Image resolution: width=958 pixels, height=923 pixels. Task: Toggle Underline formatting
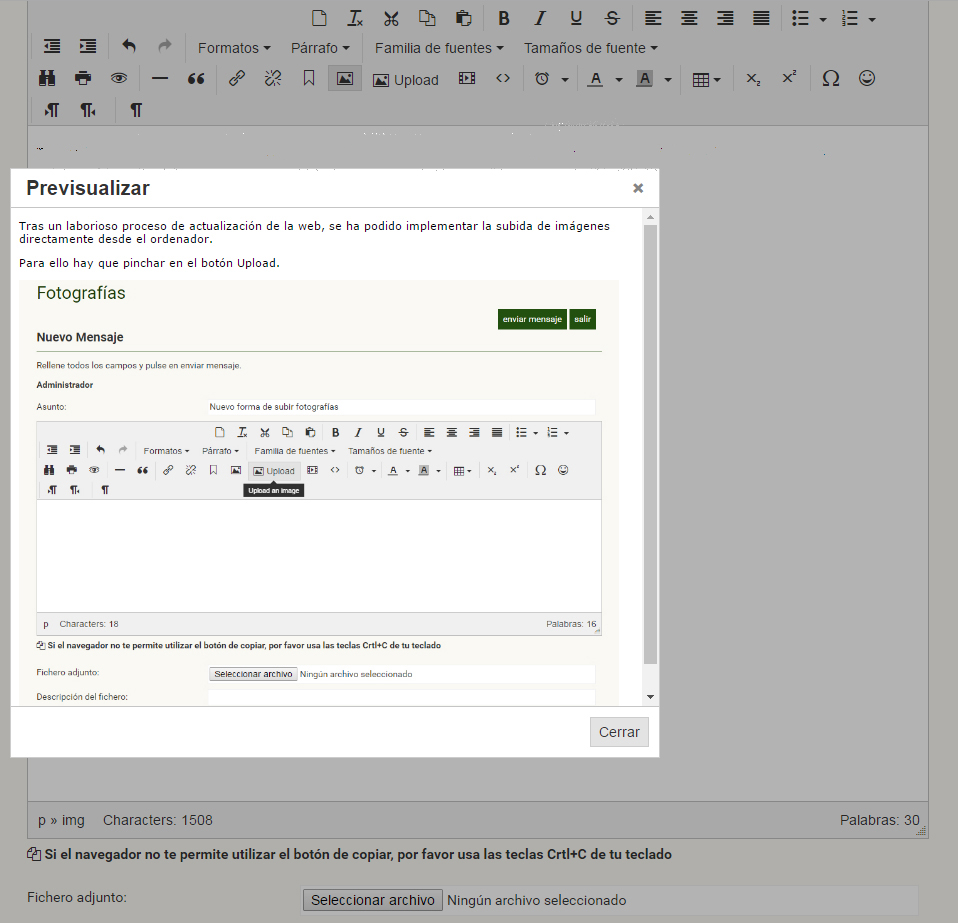tap(576, 18)
